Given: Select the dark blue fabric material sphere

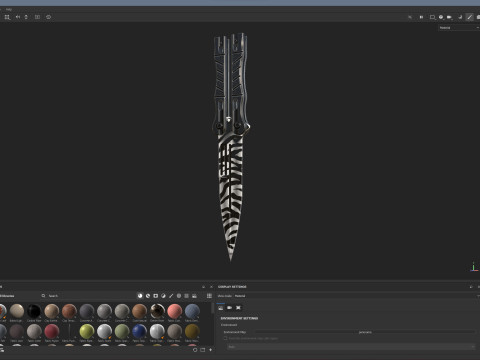Looking at the screenshot, I should coord(139,332).
